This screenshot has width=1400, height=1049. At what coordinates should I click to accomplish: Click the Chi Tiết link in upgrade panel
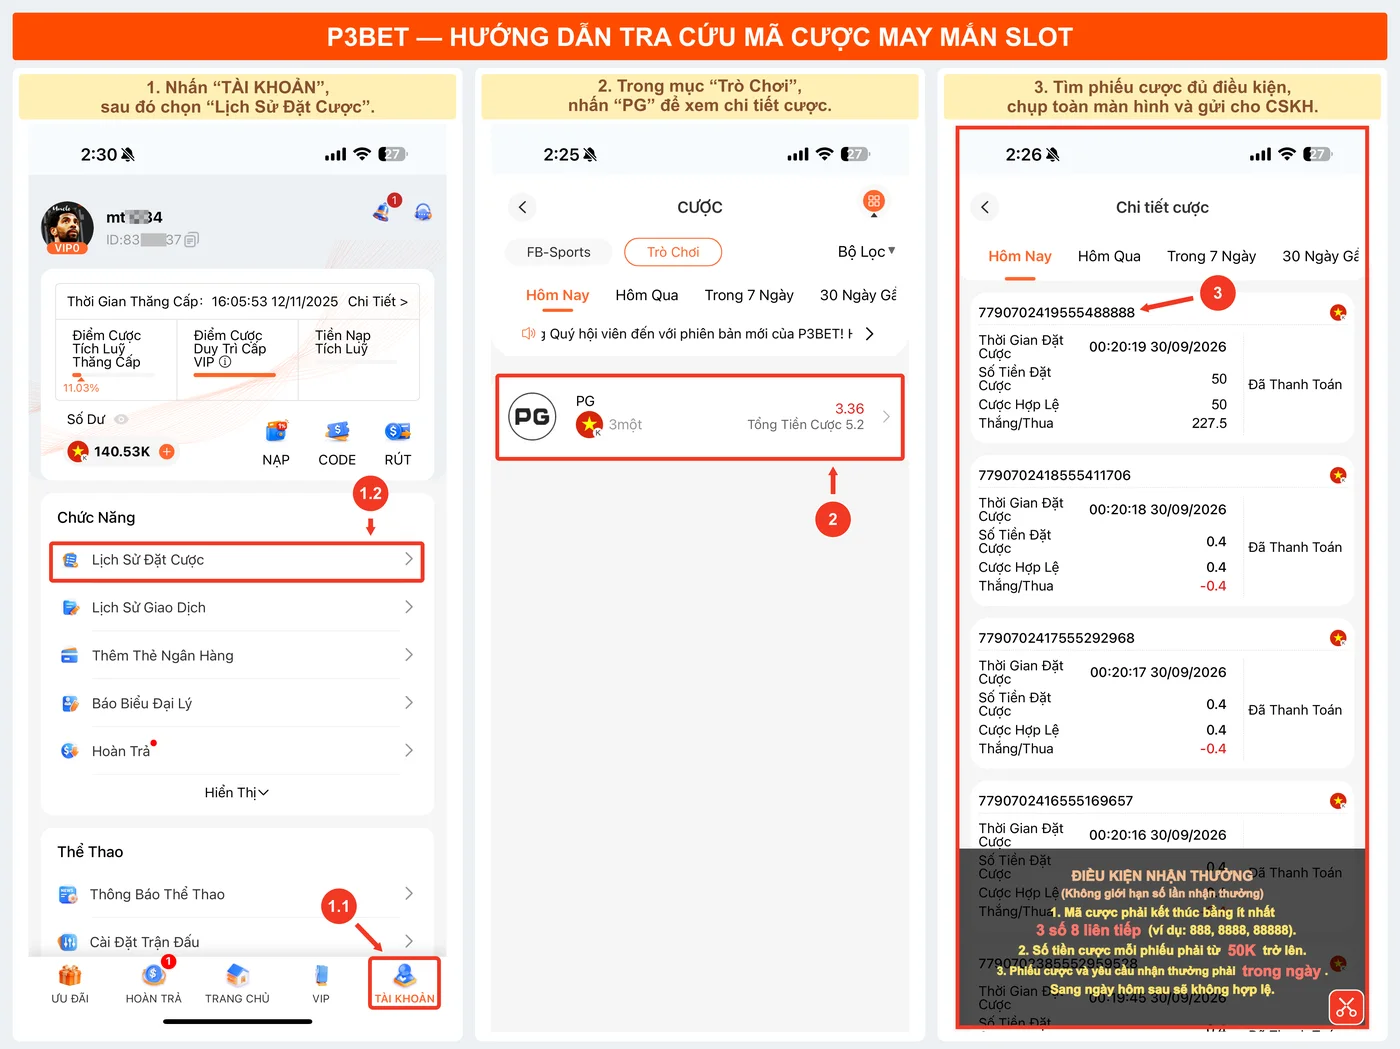pos(378,301)
